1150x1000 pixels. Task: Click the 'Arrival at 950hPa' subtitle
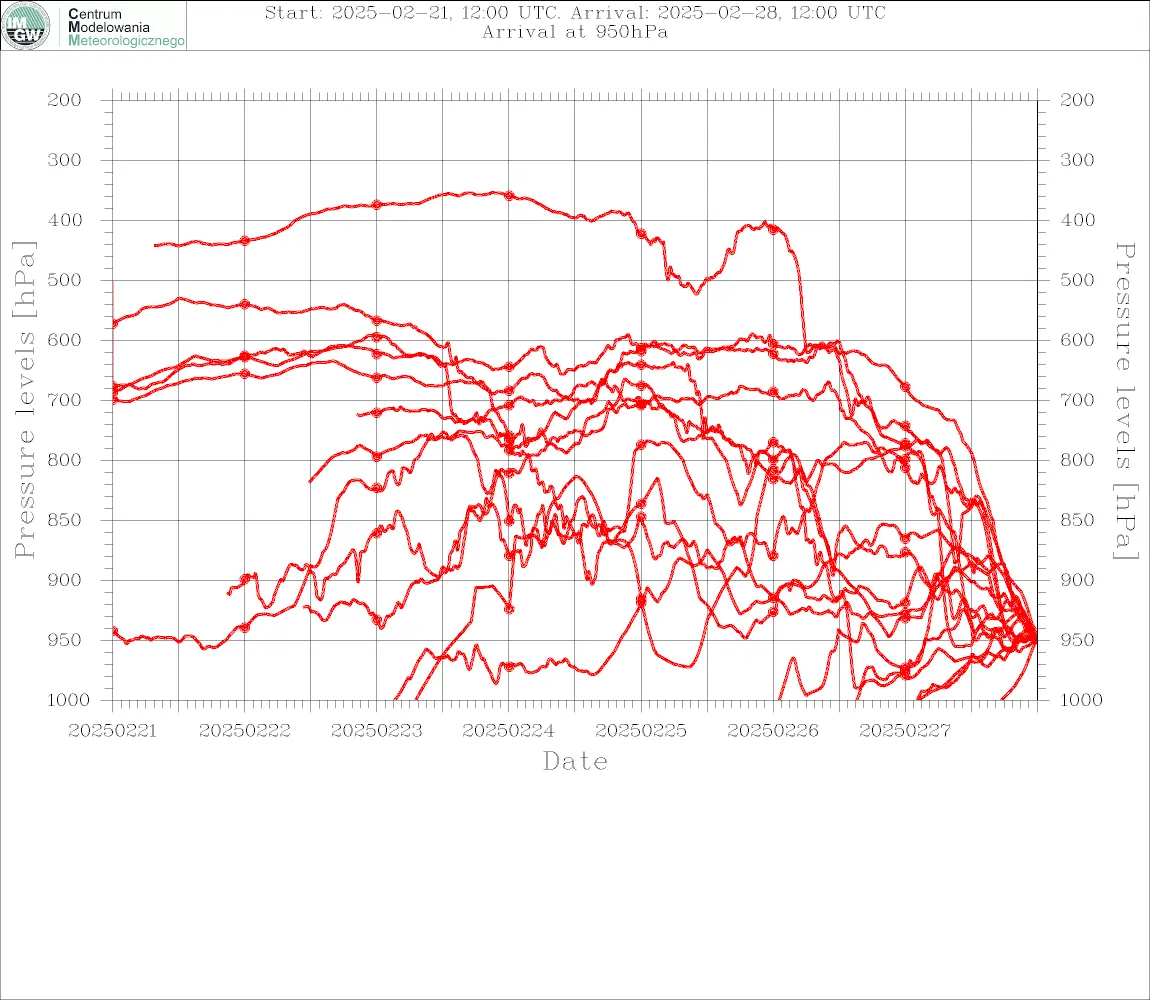575,32
